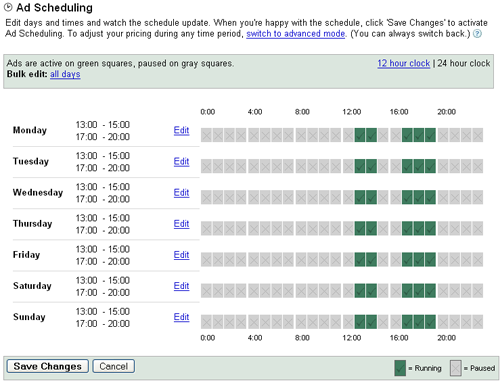The image size is (500, 383).
Task: Edit Friday's schedule
Action: (x=181, y=255)
